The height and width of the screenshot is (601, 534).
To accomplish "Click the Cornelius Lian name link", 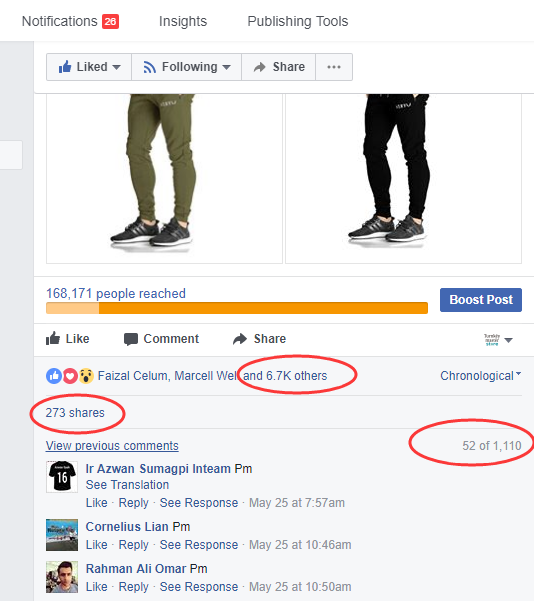I will tap(127, 527).
